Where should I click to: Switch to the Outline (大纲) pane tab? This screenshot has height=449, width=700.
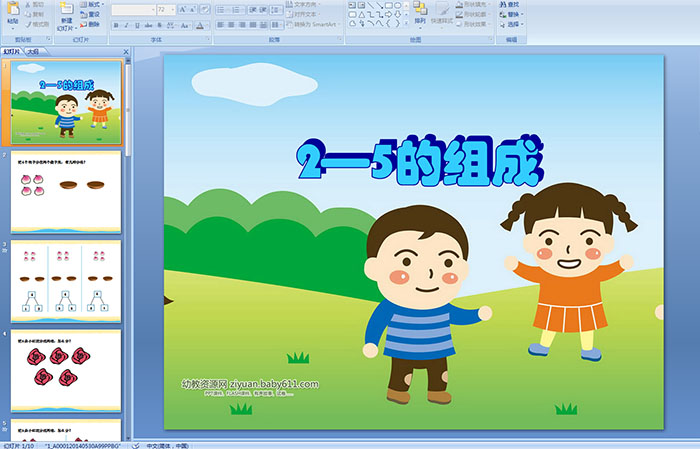[33, 52]
